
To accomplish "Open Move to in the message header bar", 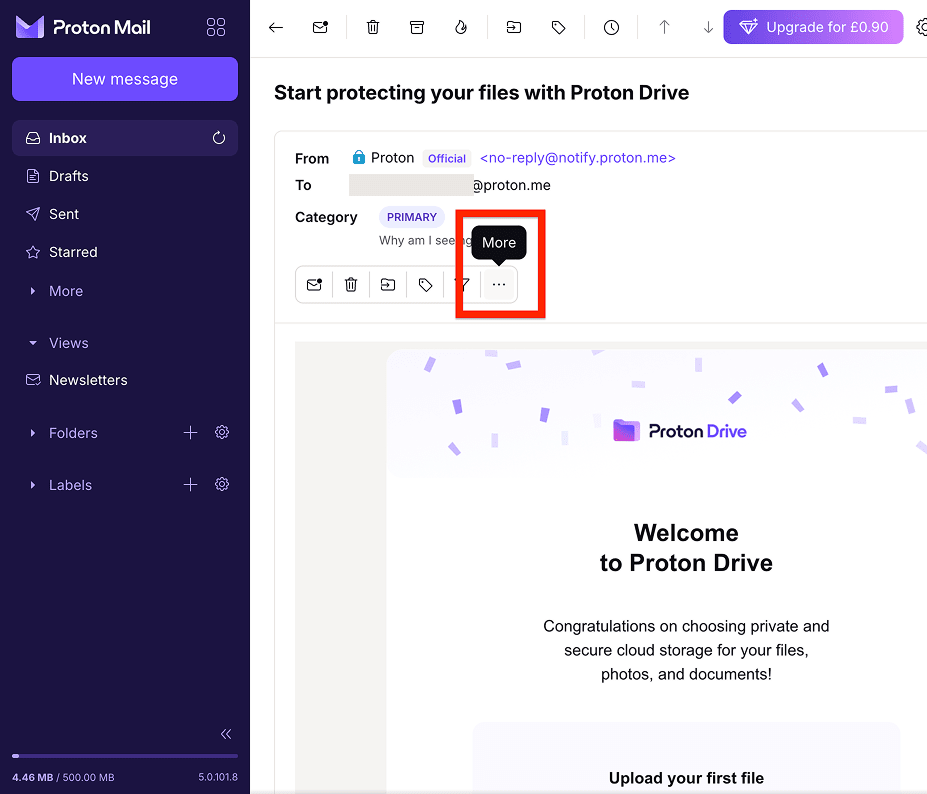I will pyautogui.click(x=388, y=285).
